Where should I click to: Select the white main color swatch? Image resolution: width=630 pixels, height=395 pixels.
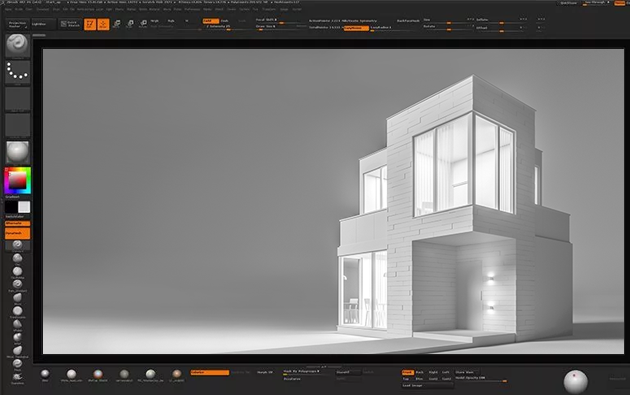pyautogui.click(x=24, y=207)
